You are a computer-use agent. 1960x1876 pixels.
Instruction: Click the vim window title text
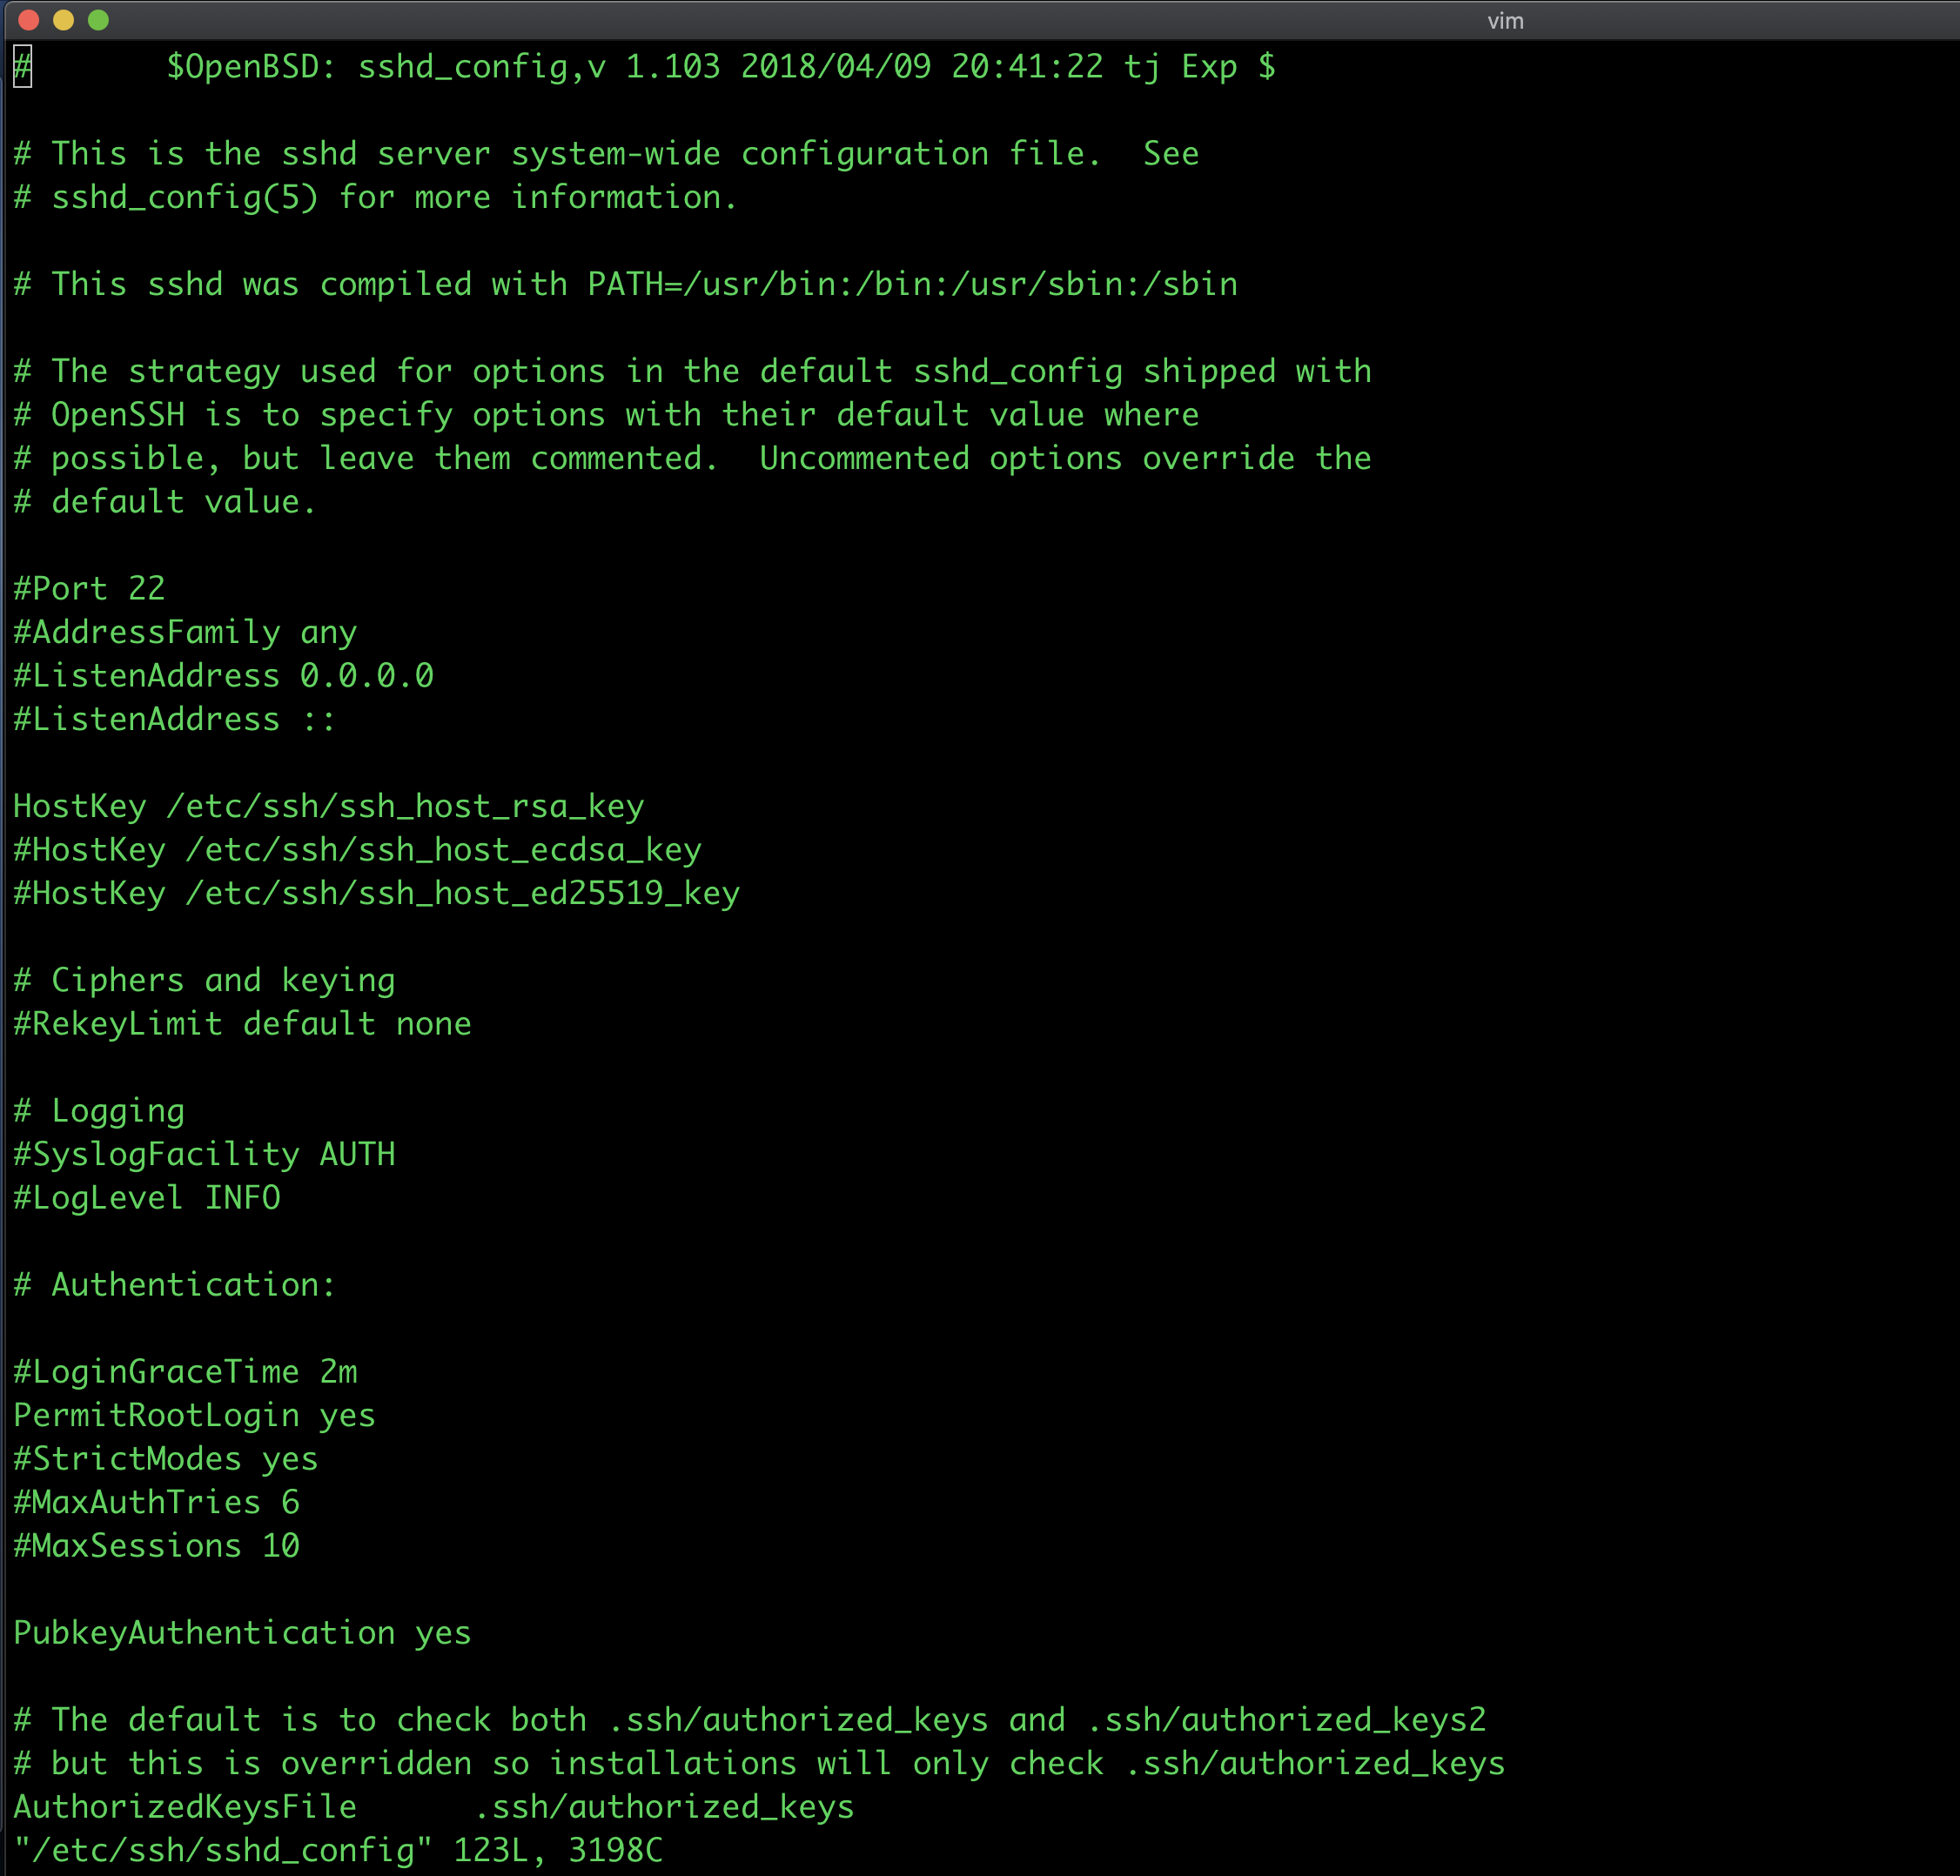(x=1505, y=21)
